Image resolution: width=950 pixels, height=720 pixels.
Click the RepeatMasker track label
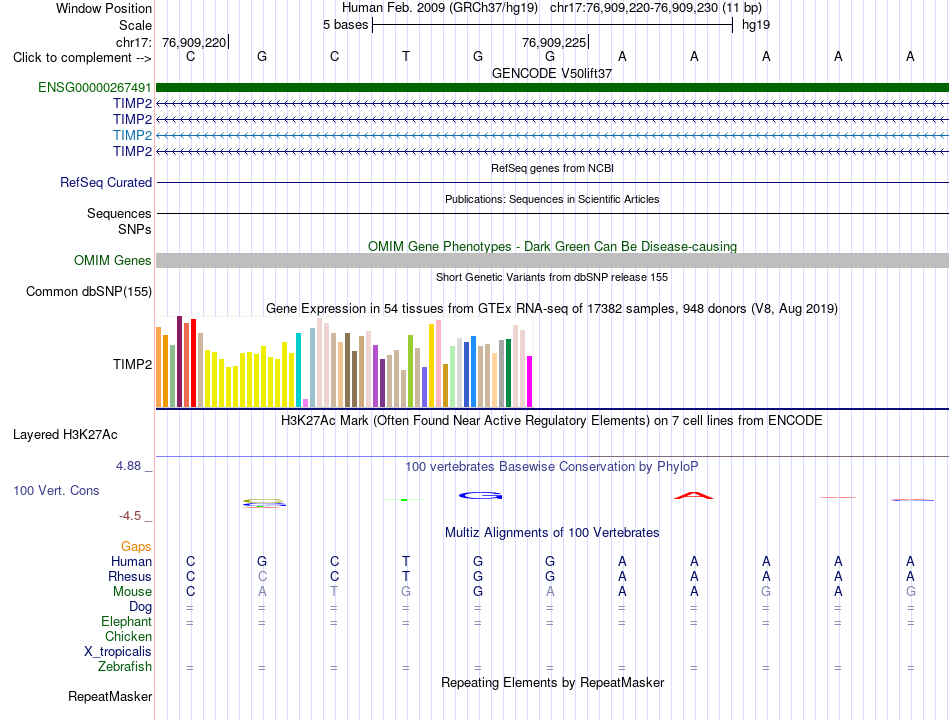click(x=110, y=696)
